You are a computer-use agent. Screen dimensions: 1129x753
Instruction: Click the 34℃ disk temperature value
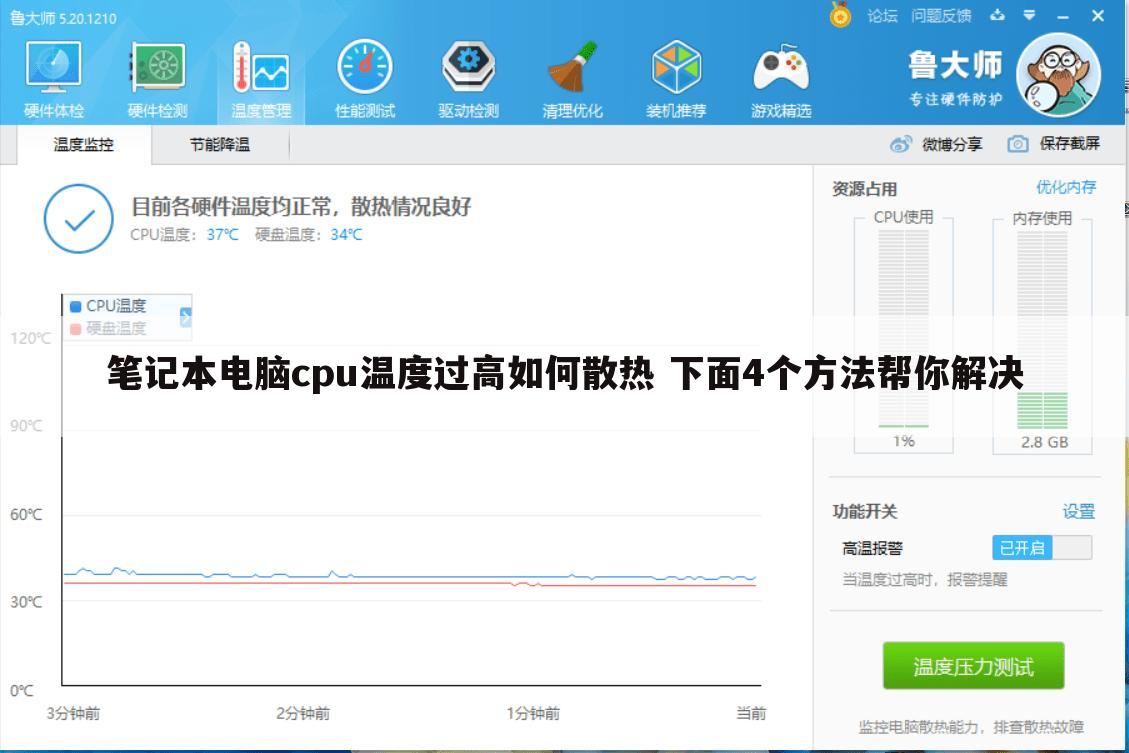pyautogui.click(x=346, y=235)
